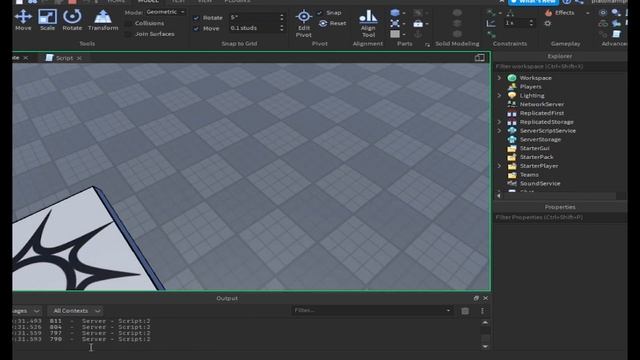640x360 pixels.
Task: Expand the Lighting tree node
Action: coord(499,95)
